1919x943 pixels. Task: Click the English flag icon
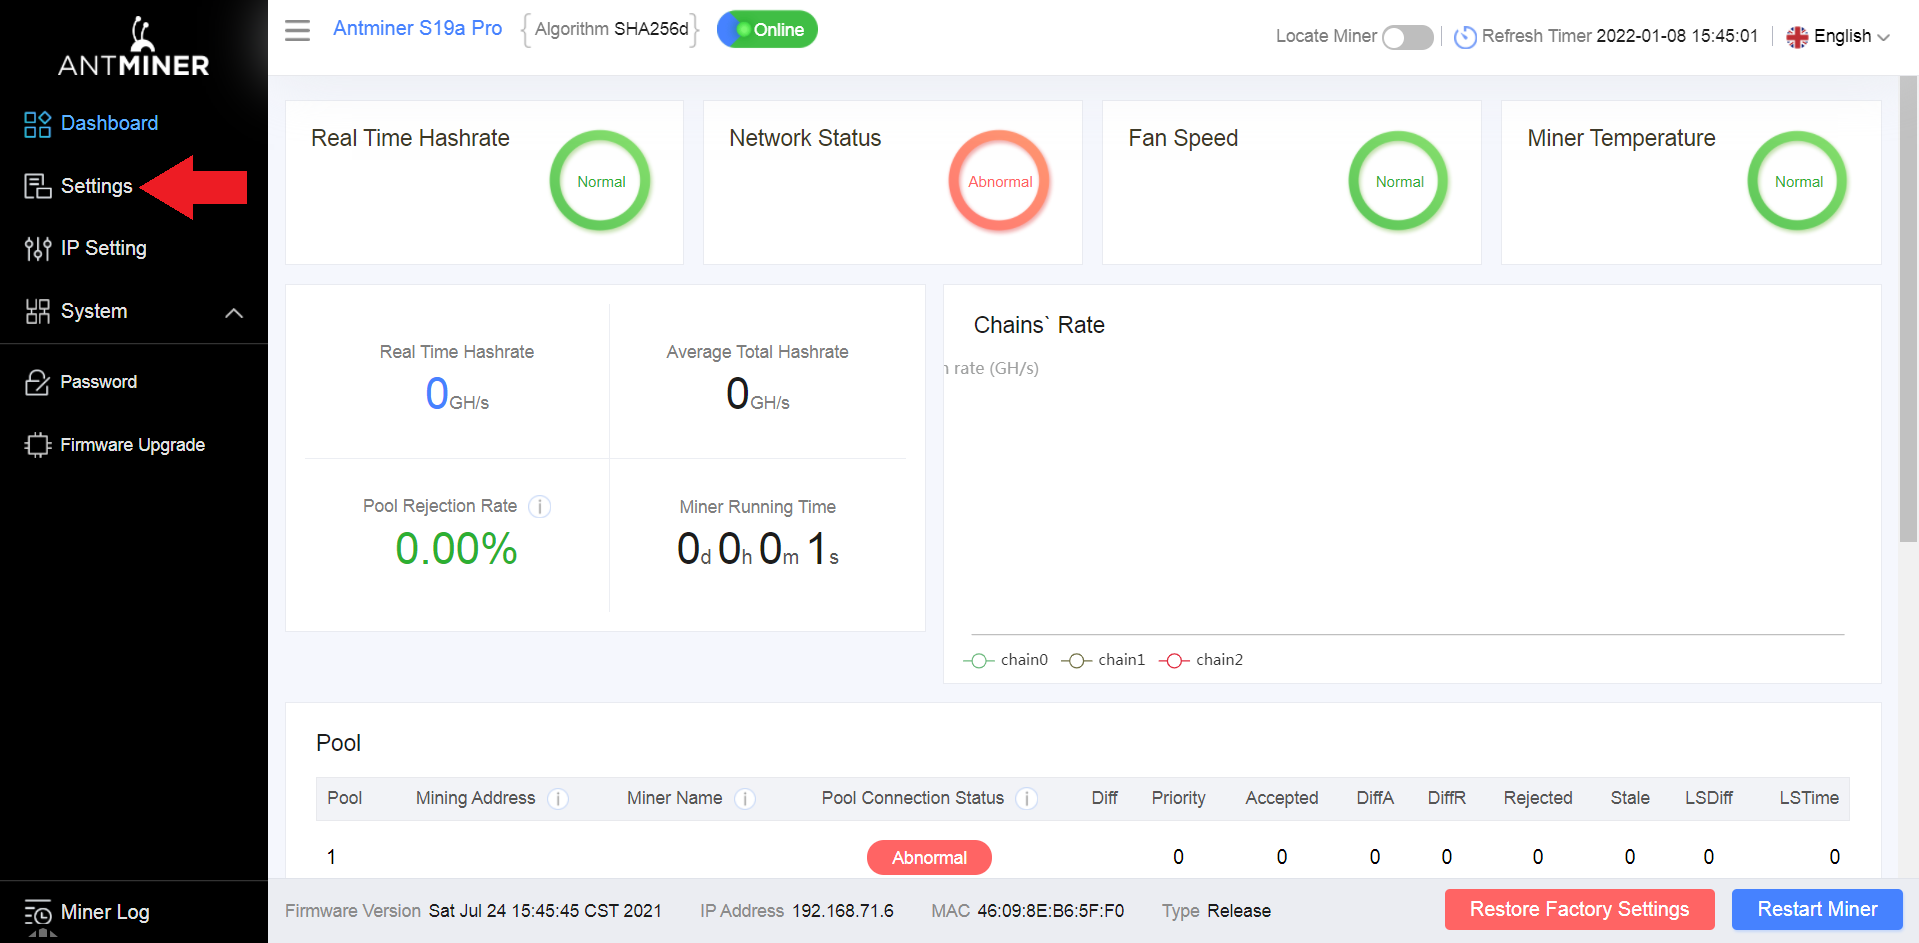tap(1797, 37)
